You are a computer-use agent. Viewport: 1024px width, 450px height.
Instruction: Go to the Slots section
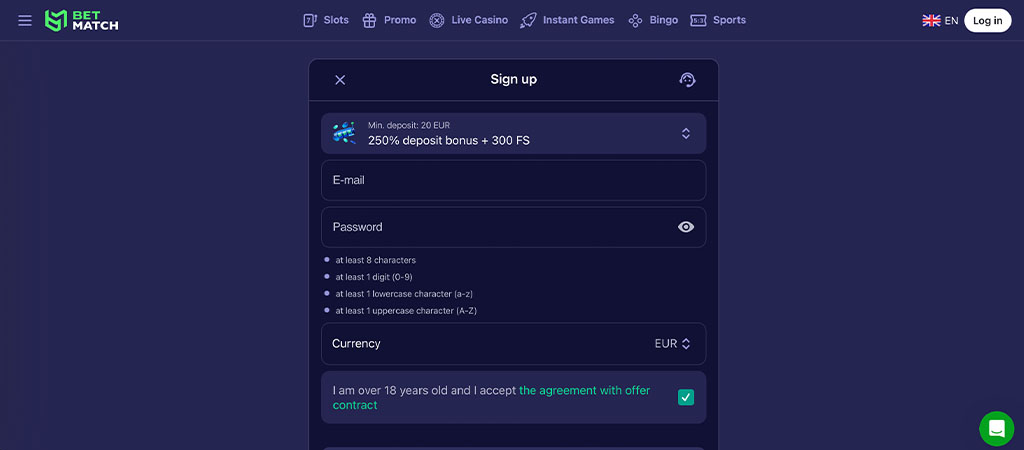pos(326,20)
